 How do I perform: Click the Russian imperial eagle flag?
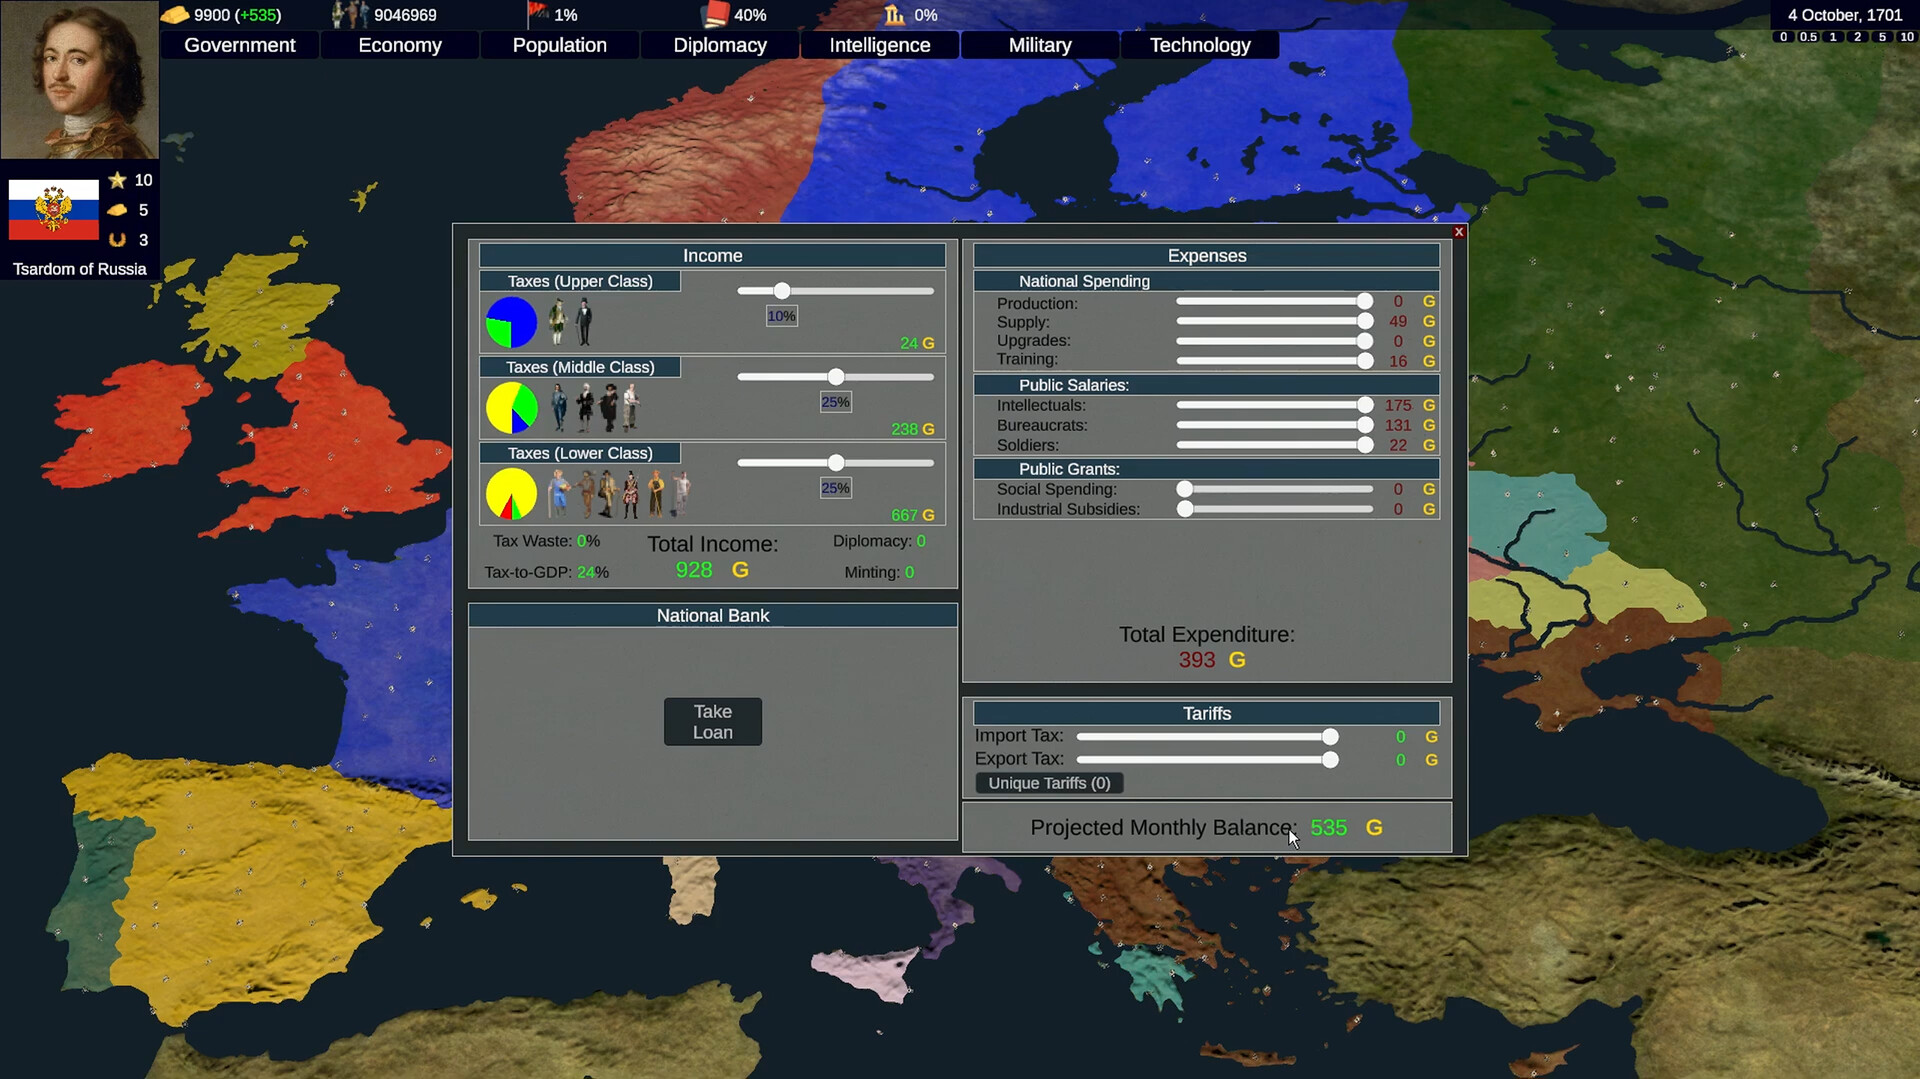pyautogui.click(x=52, y=211)
